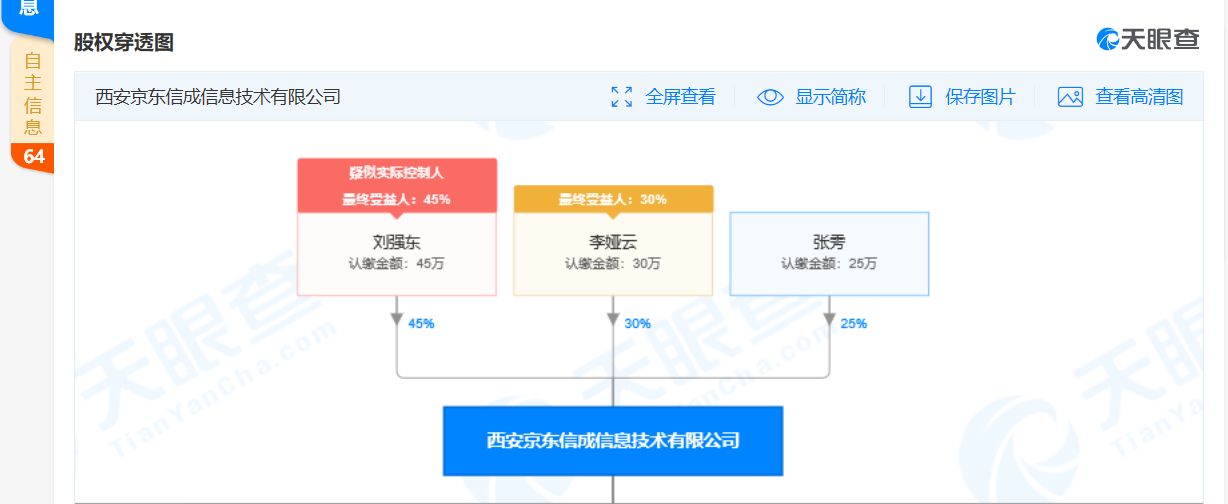Image resolution: width=1228 pixels, height=504 pixels.
Task: Click the orange 64 count badge
Action: [x=33, y=157]
